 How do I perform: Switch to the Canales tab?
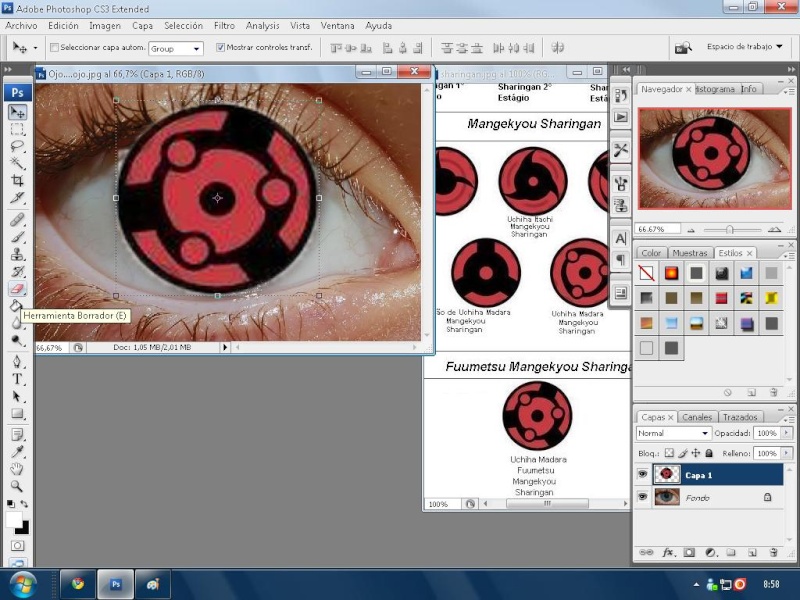pos(697,417)
